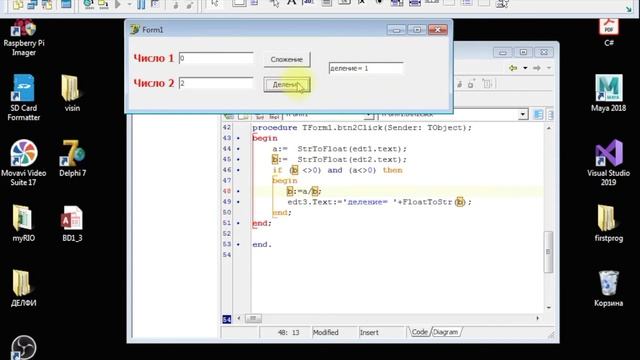
Task: Click the vertical scrollbar thumb in the code editor
Action: coord(549,252)
